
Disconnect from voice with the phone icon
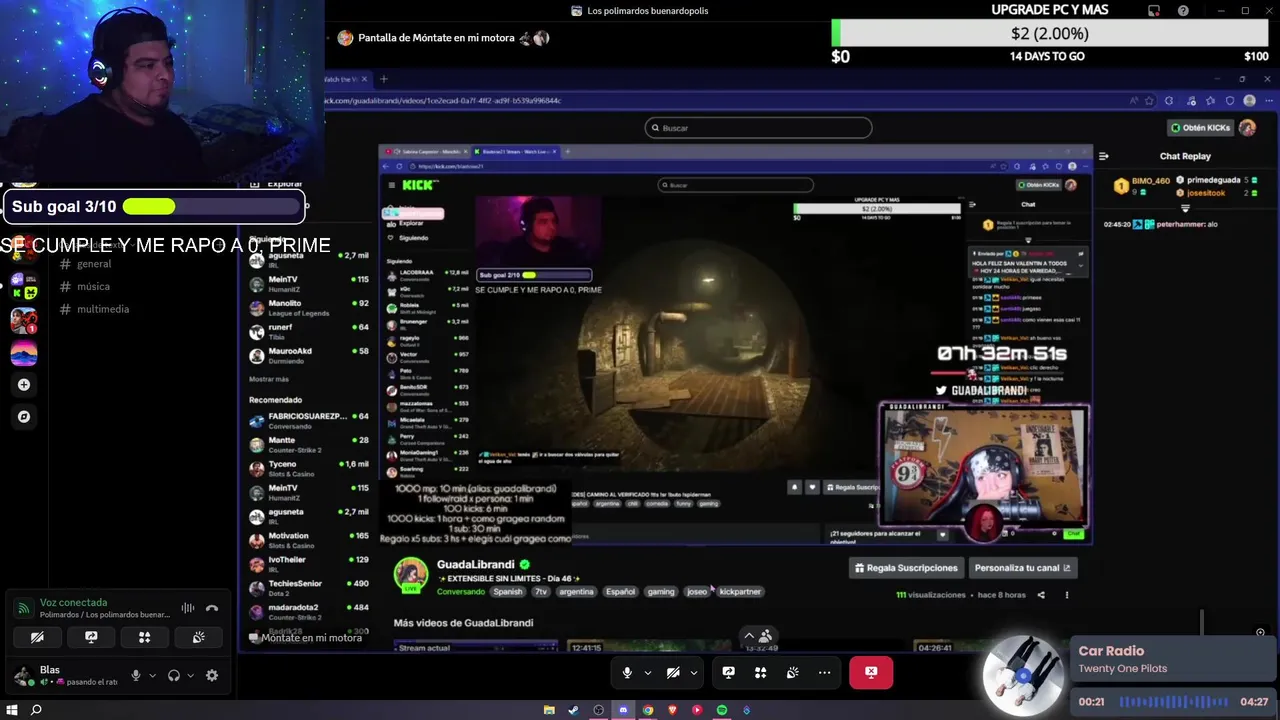(212, 608)
